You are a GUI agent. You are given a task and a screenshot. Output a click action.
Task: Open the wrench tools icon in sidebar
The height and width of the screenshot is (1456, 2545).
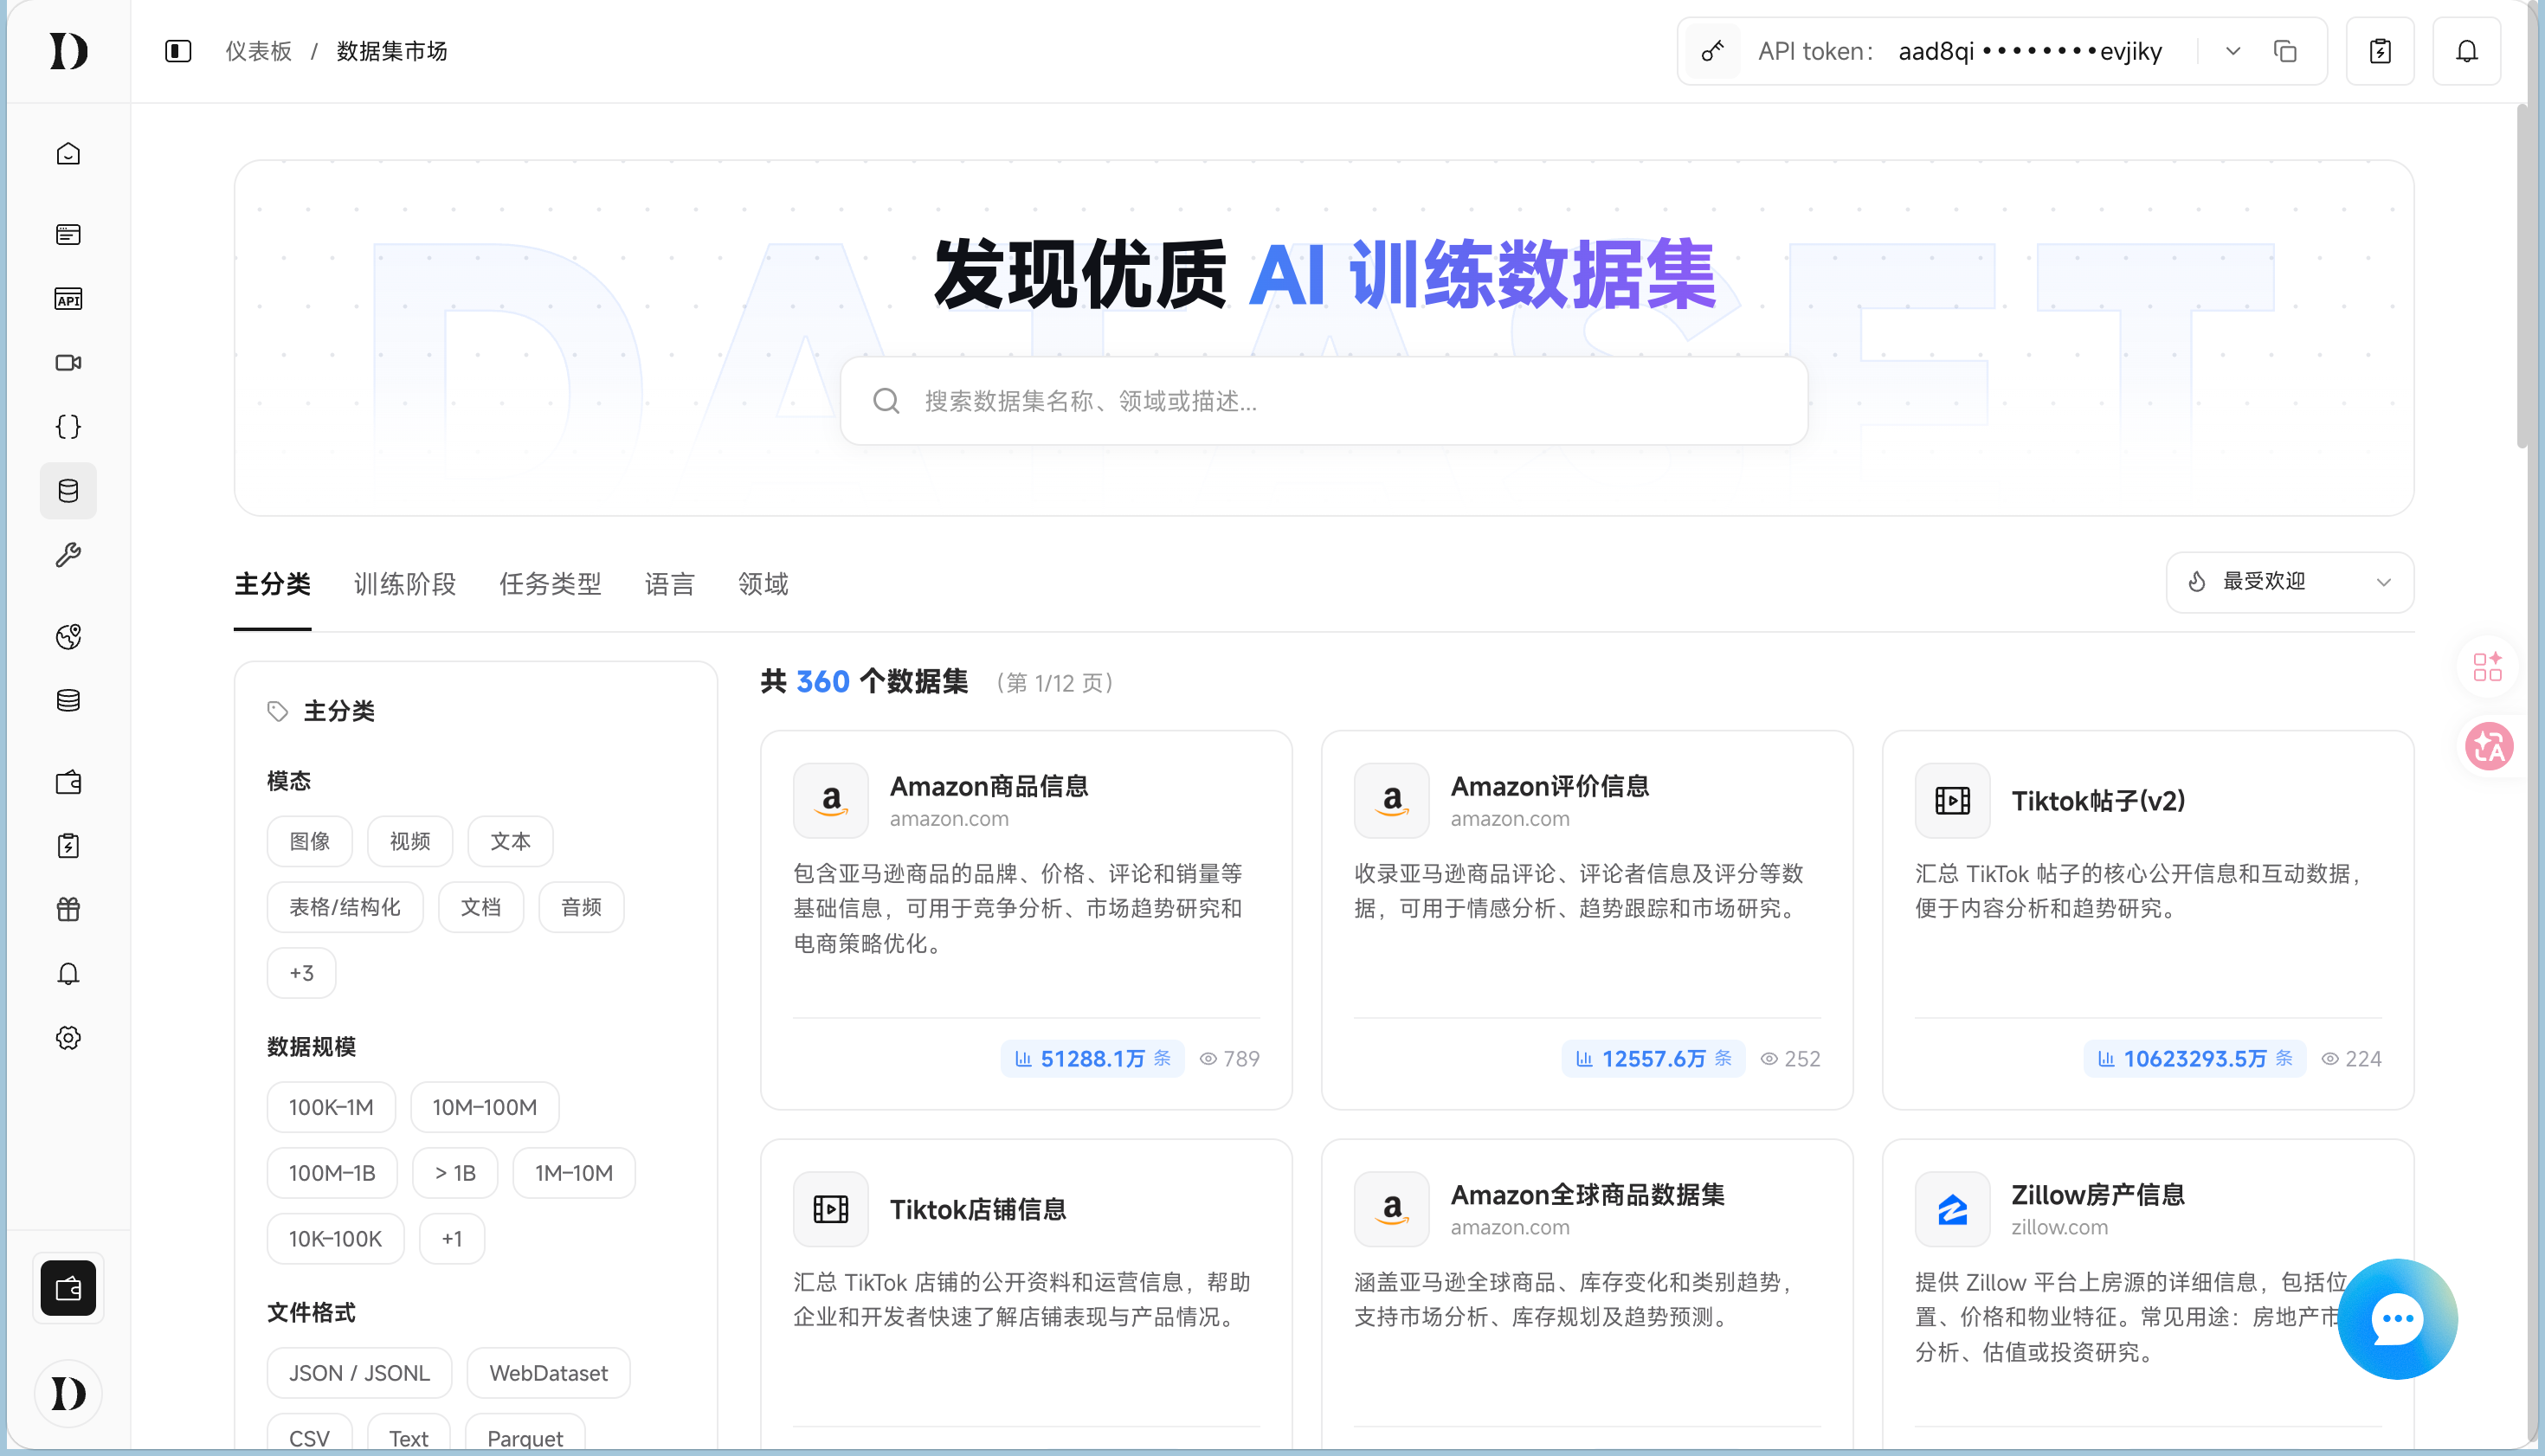pos(68,555)
